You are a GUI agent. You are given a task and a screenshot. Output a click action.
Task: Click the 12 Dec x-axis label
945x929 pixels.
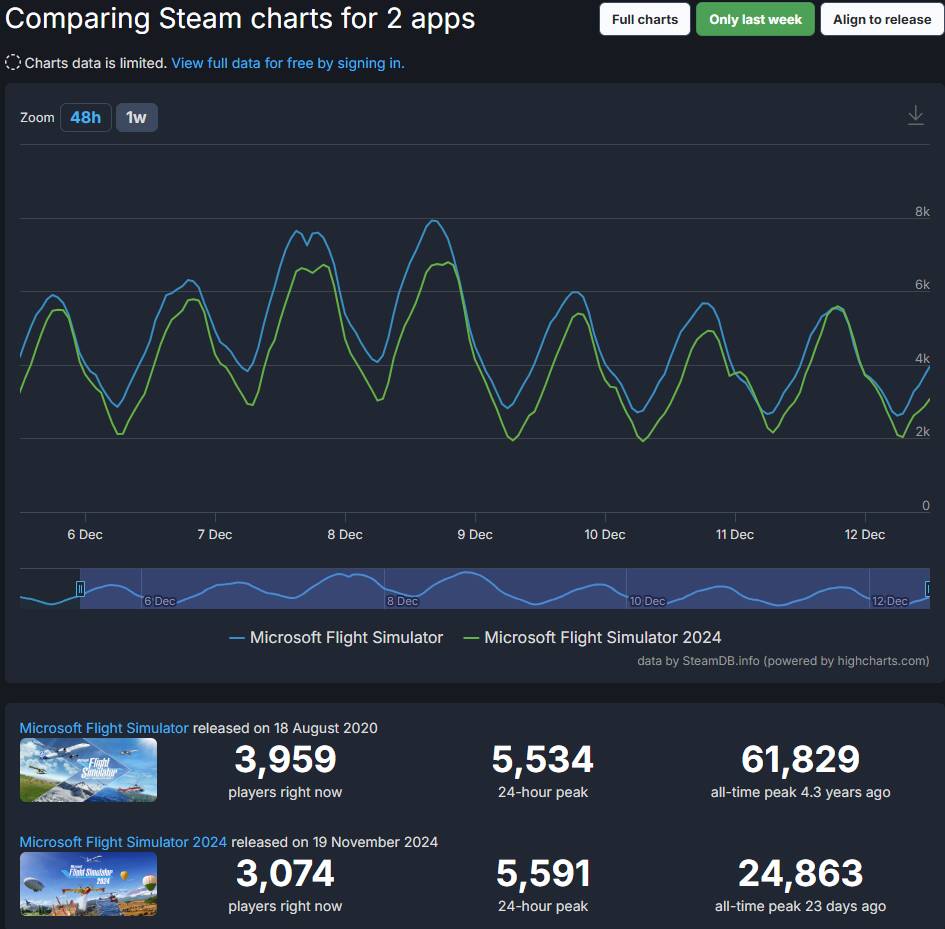pyautogui.click(x=864, y=534)
